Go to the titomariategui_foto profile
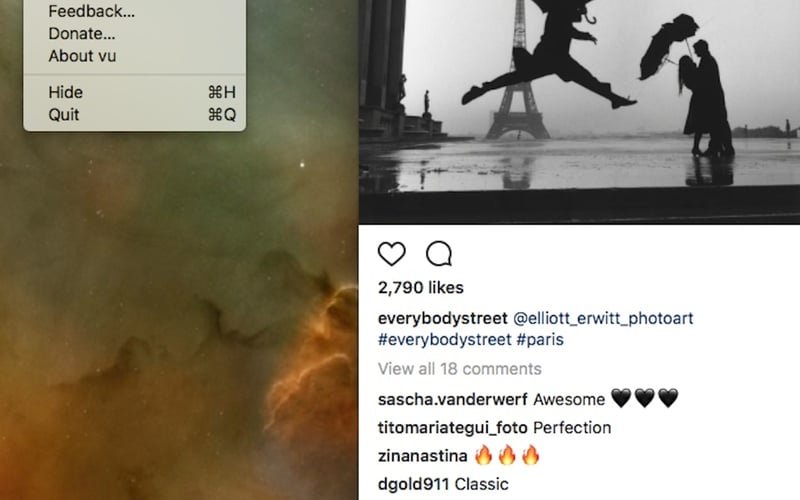 coord(453,428)
